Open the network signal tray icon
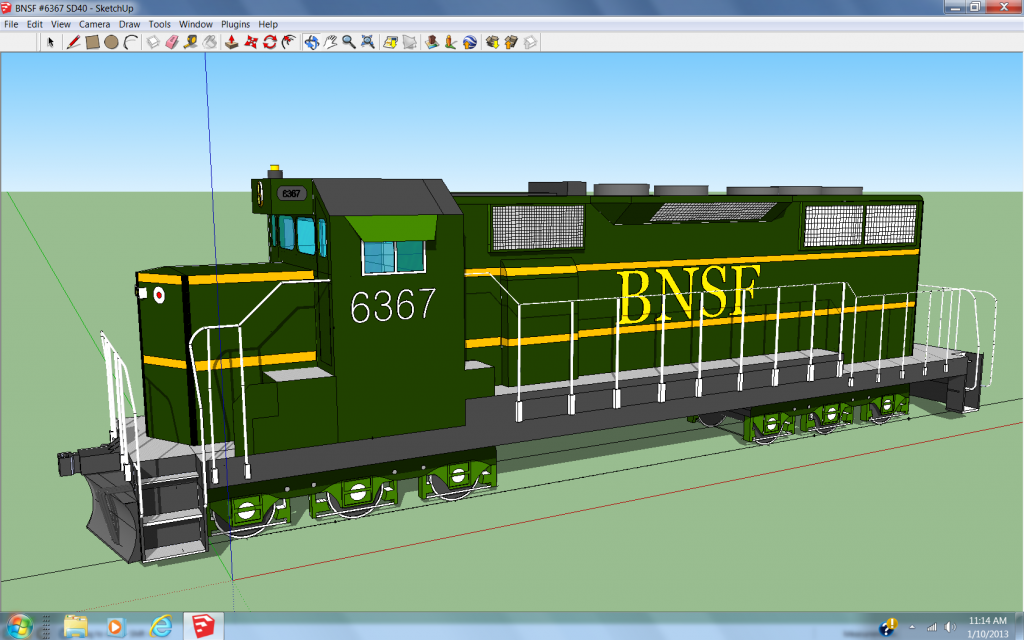The image size is (1024, 640). (x=932, y=627)
